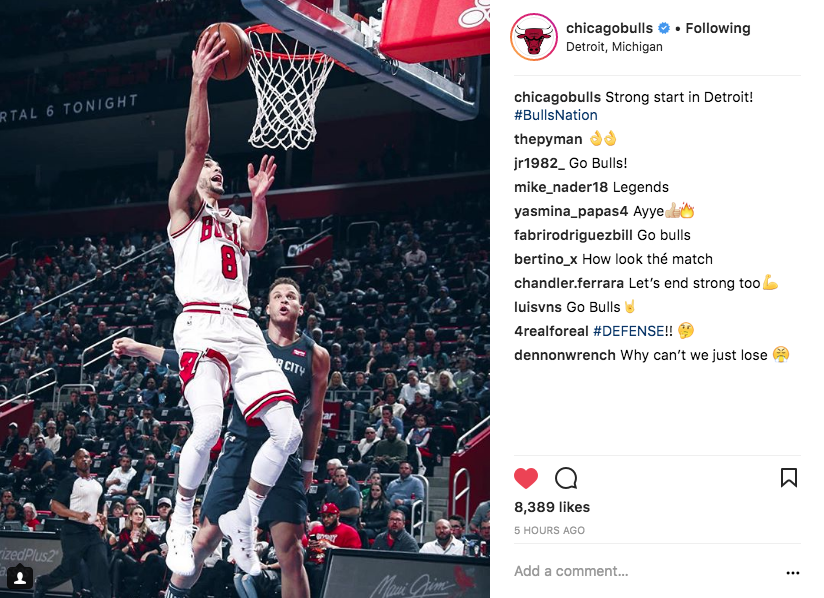
Task: View the yasmina_papas4 commenter profile
Action: pos(571,211)
